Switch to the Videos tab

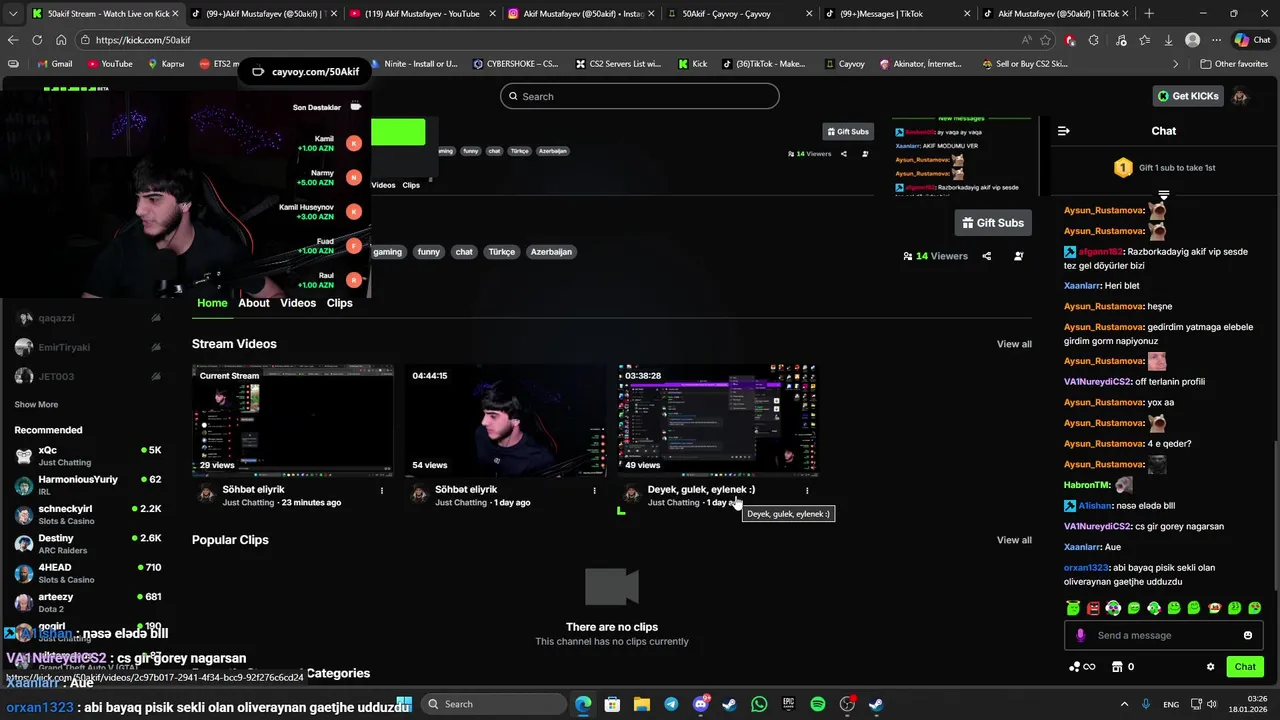(298, 303)
